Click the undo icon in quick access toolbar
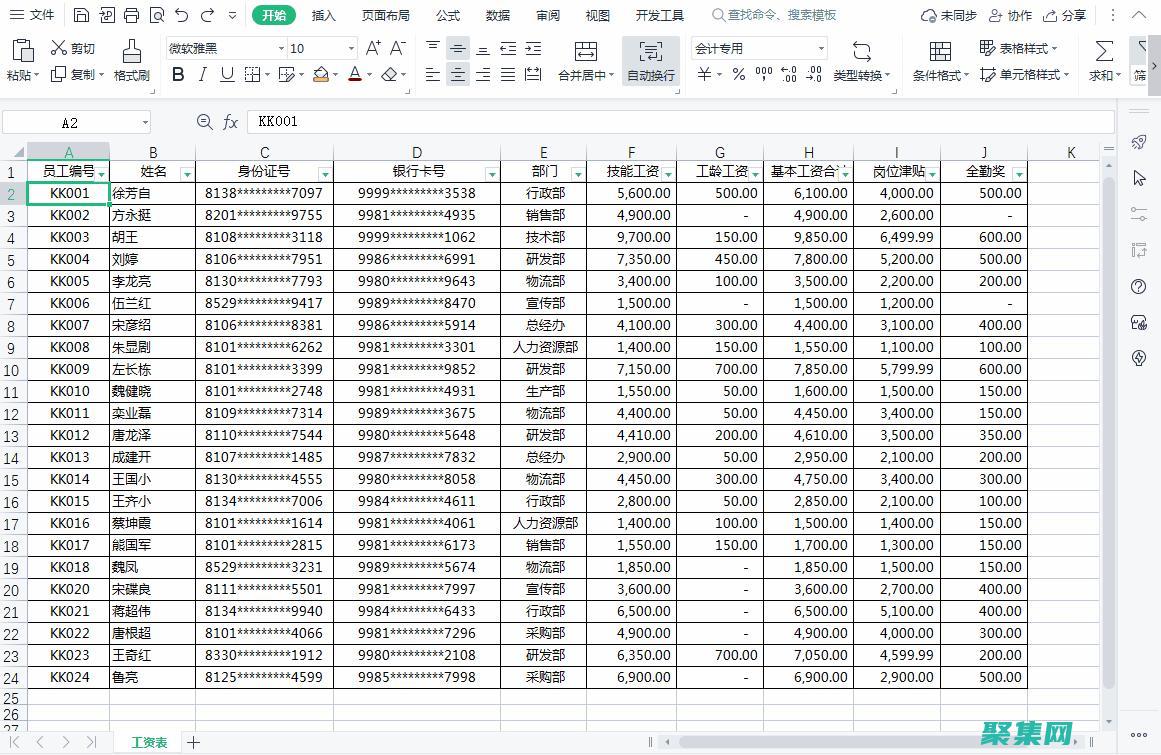1161x755 pixels. pyautogui.click(x=180, y=15)
